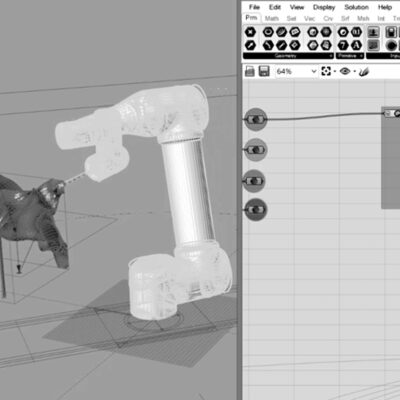Select the Boolean primitive icon
The width and height of the screenshot is (400, 400).
[343, 32]
